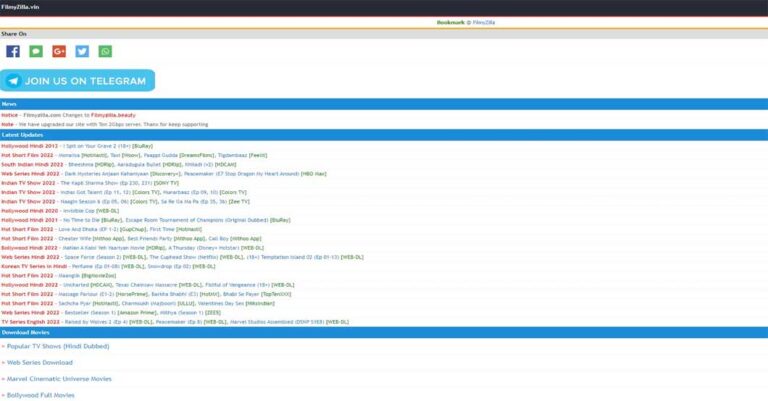Share the page on Twitter

(x=82, y=51)
